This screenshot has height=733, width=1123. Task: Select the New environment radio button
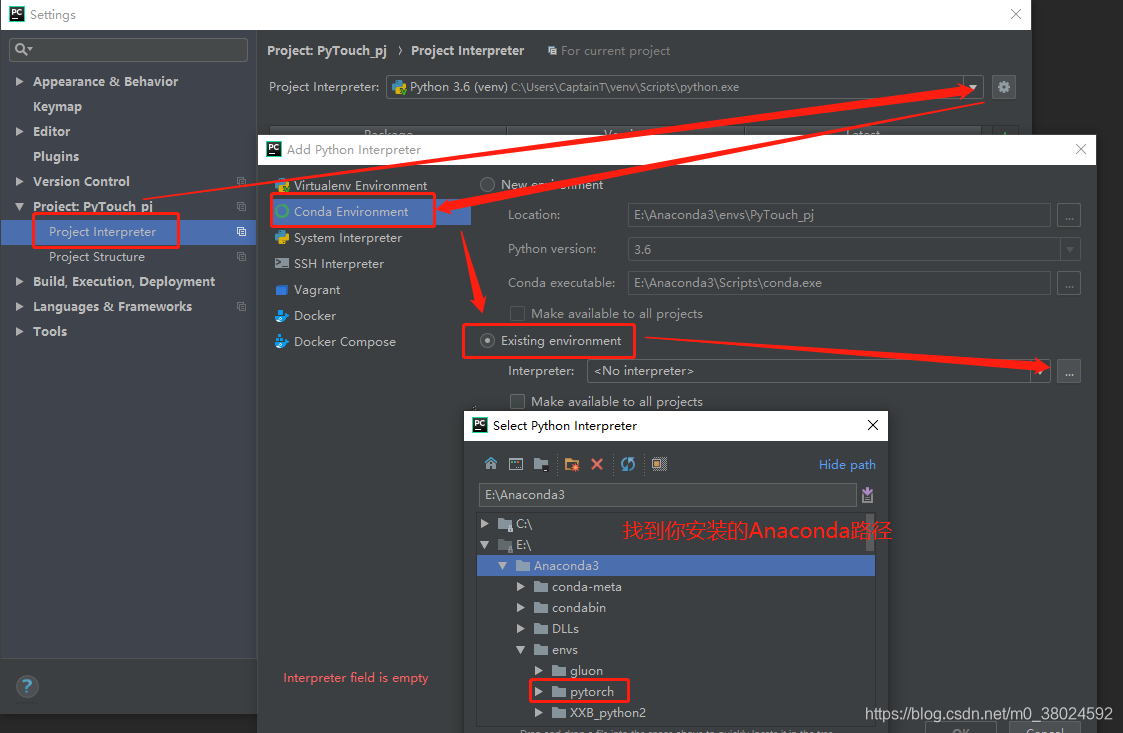pos(488,185)
